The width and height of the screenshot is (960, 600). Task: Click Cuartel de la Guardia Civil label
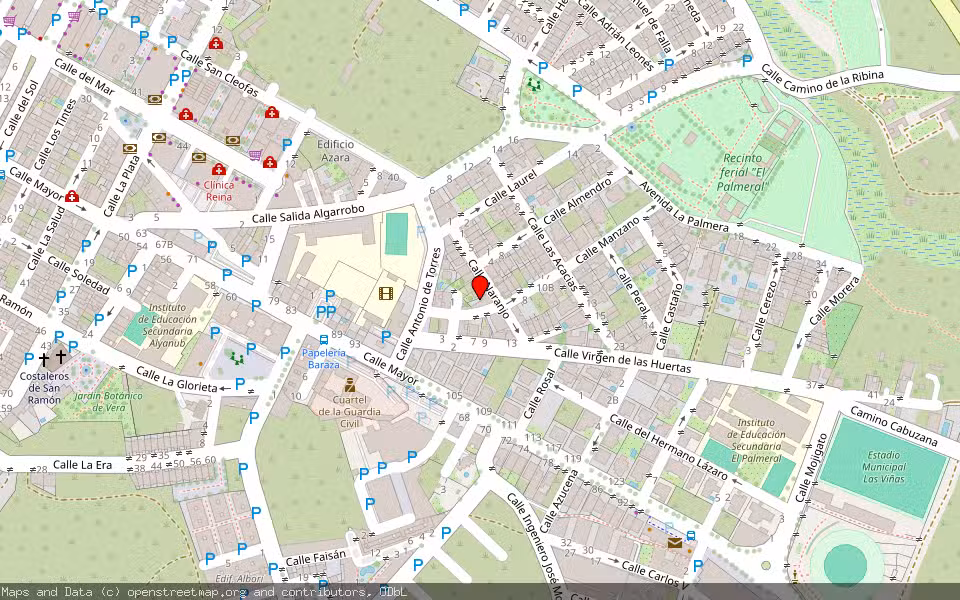coord(350,411)
